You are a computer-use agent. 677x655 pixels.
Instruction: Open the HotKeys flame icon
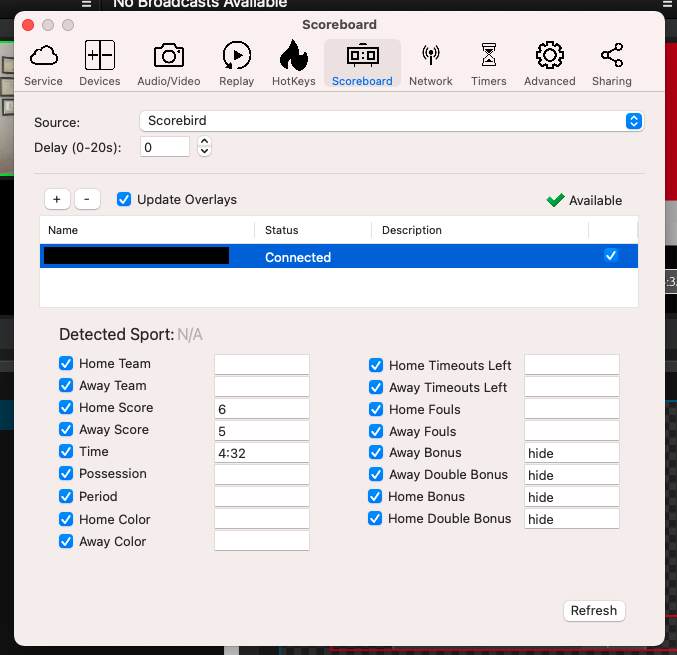[x=293, y=63]
